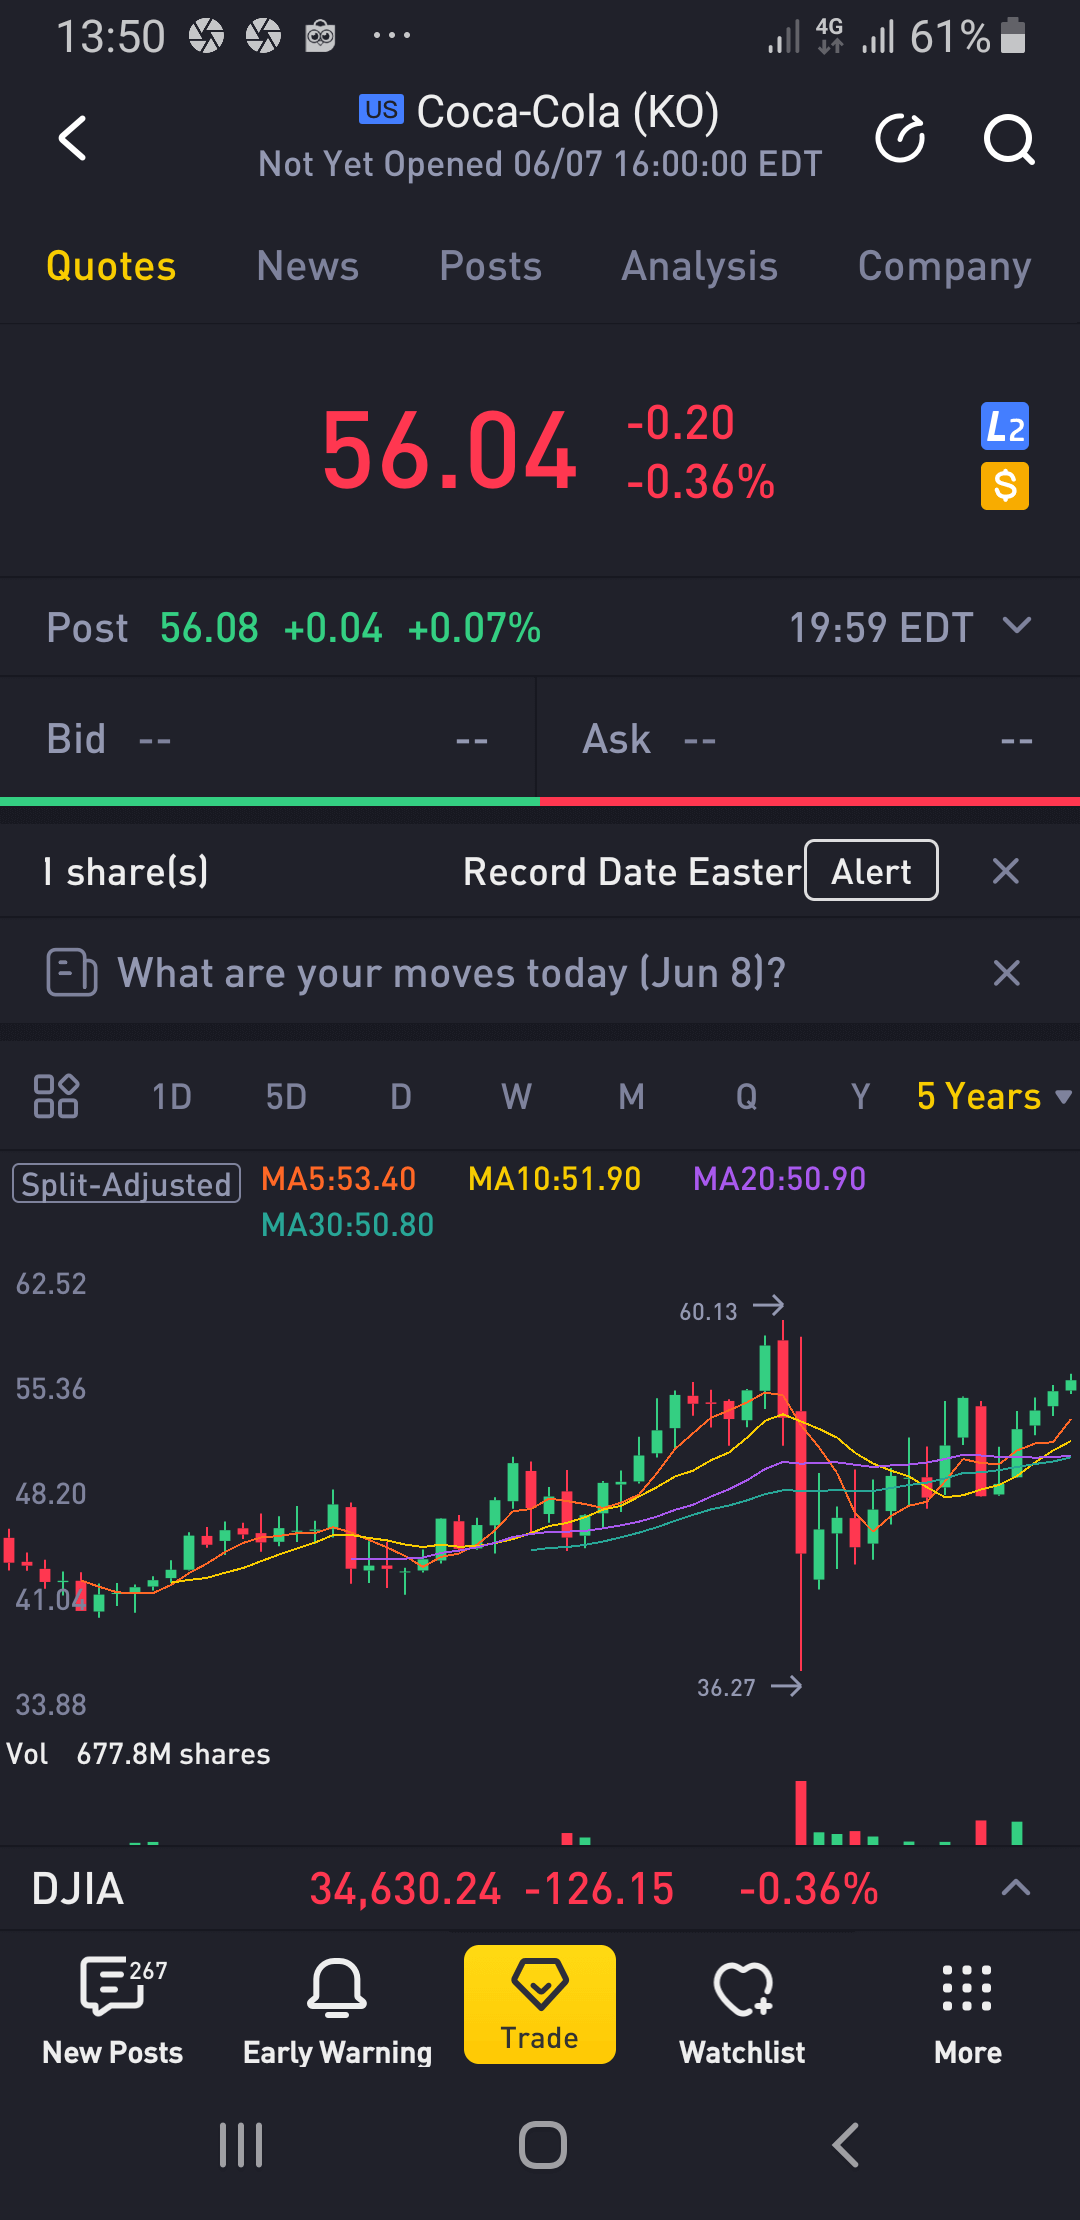Go back using the top-left arrow
The width and height of the screenshot is (1080, 2220).
tap(73, 138)
